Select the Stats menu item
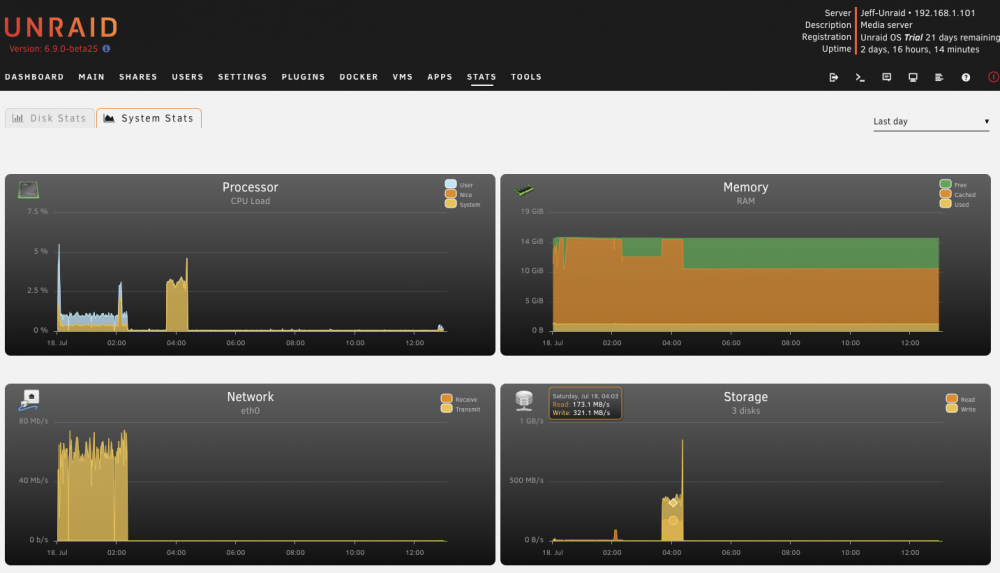 click(482, 77)
